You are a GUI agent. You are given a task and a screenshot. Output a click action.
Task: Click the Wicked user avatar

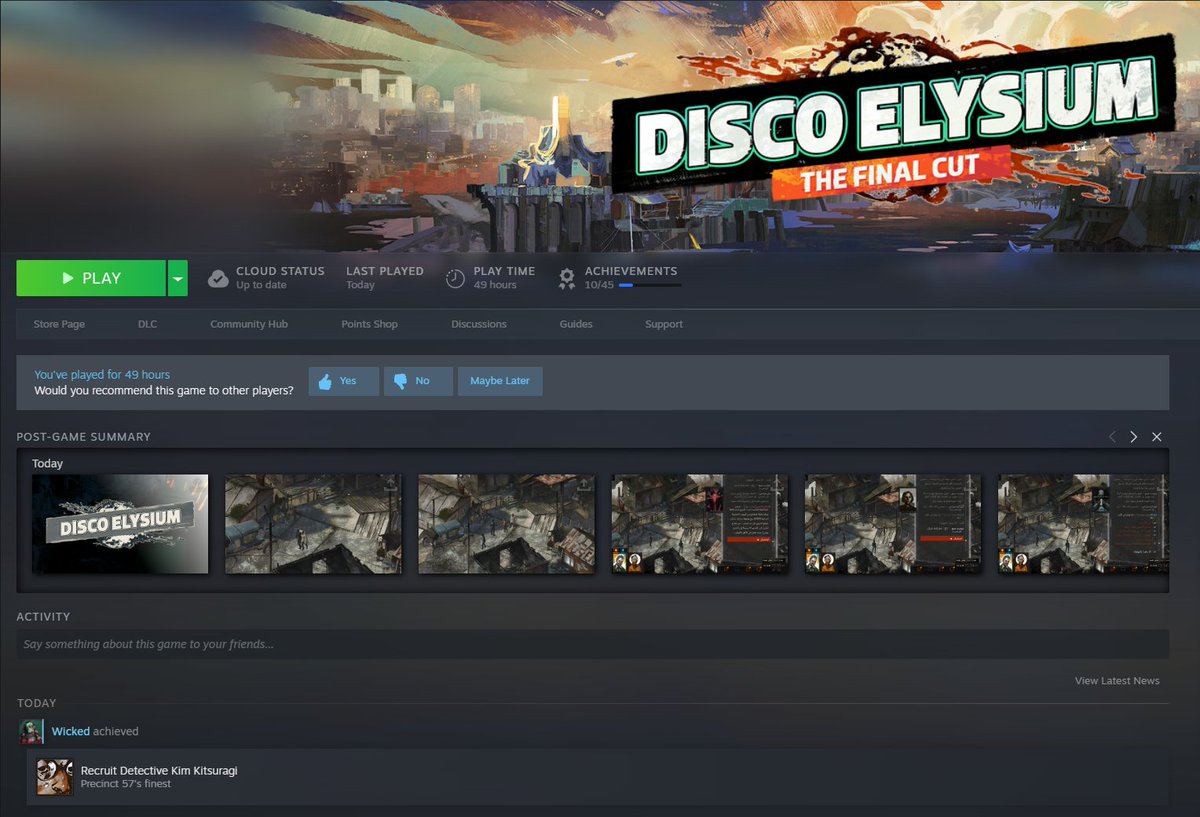31,732
